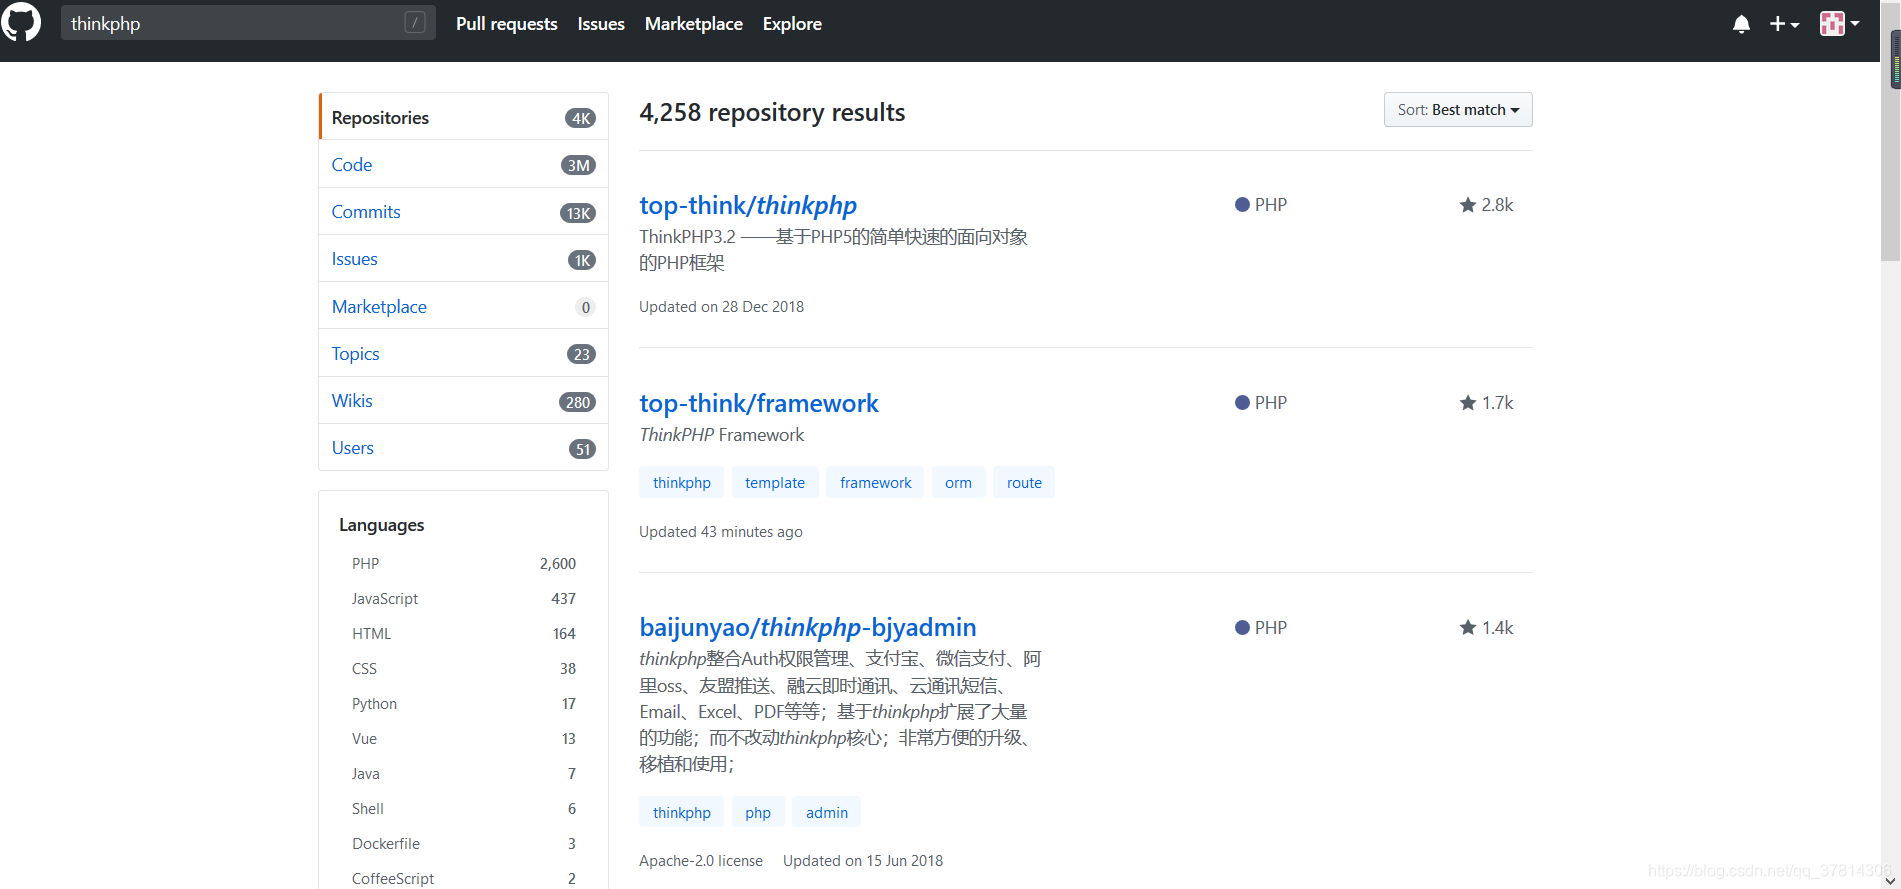Filter results by PHP language

tap(463, 564)
